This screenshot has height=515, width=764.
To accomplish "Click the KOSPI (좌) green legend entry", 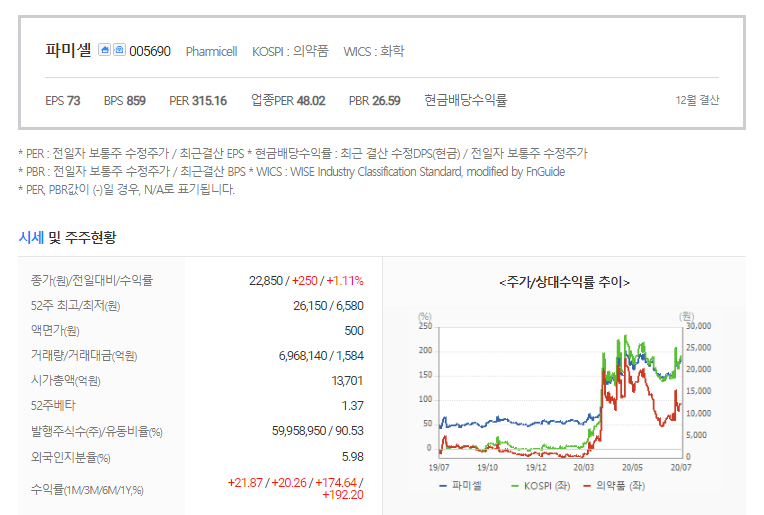I will pyautogui.click(x=540, y=486).
